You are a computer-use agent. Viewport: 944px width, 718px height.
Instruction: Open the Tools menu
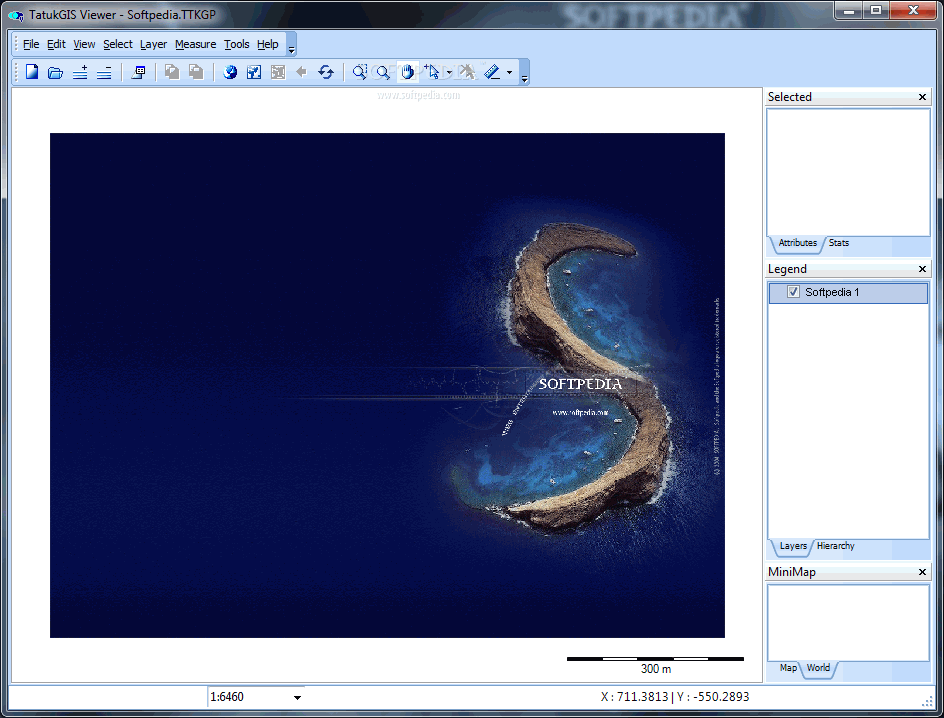pyautogui.click(x=237, y=44)
